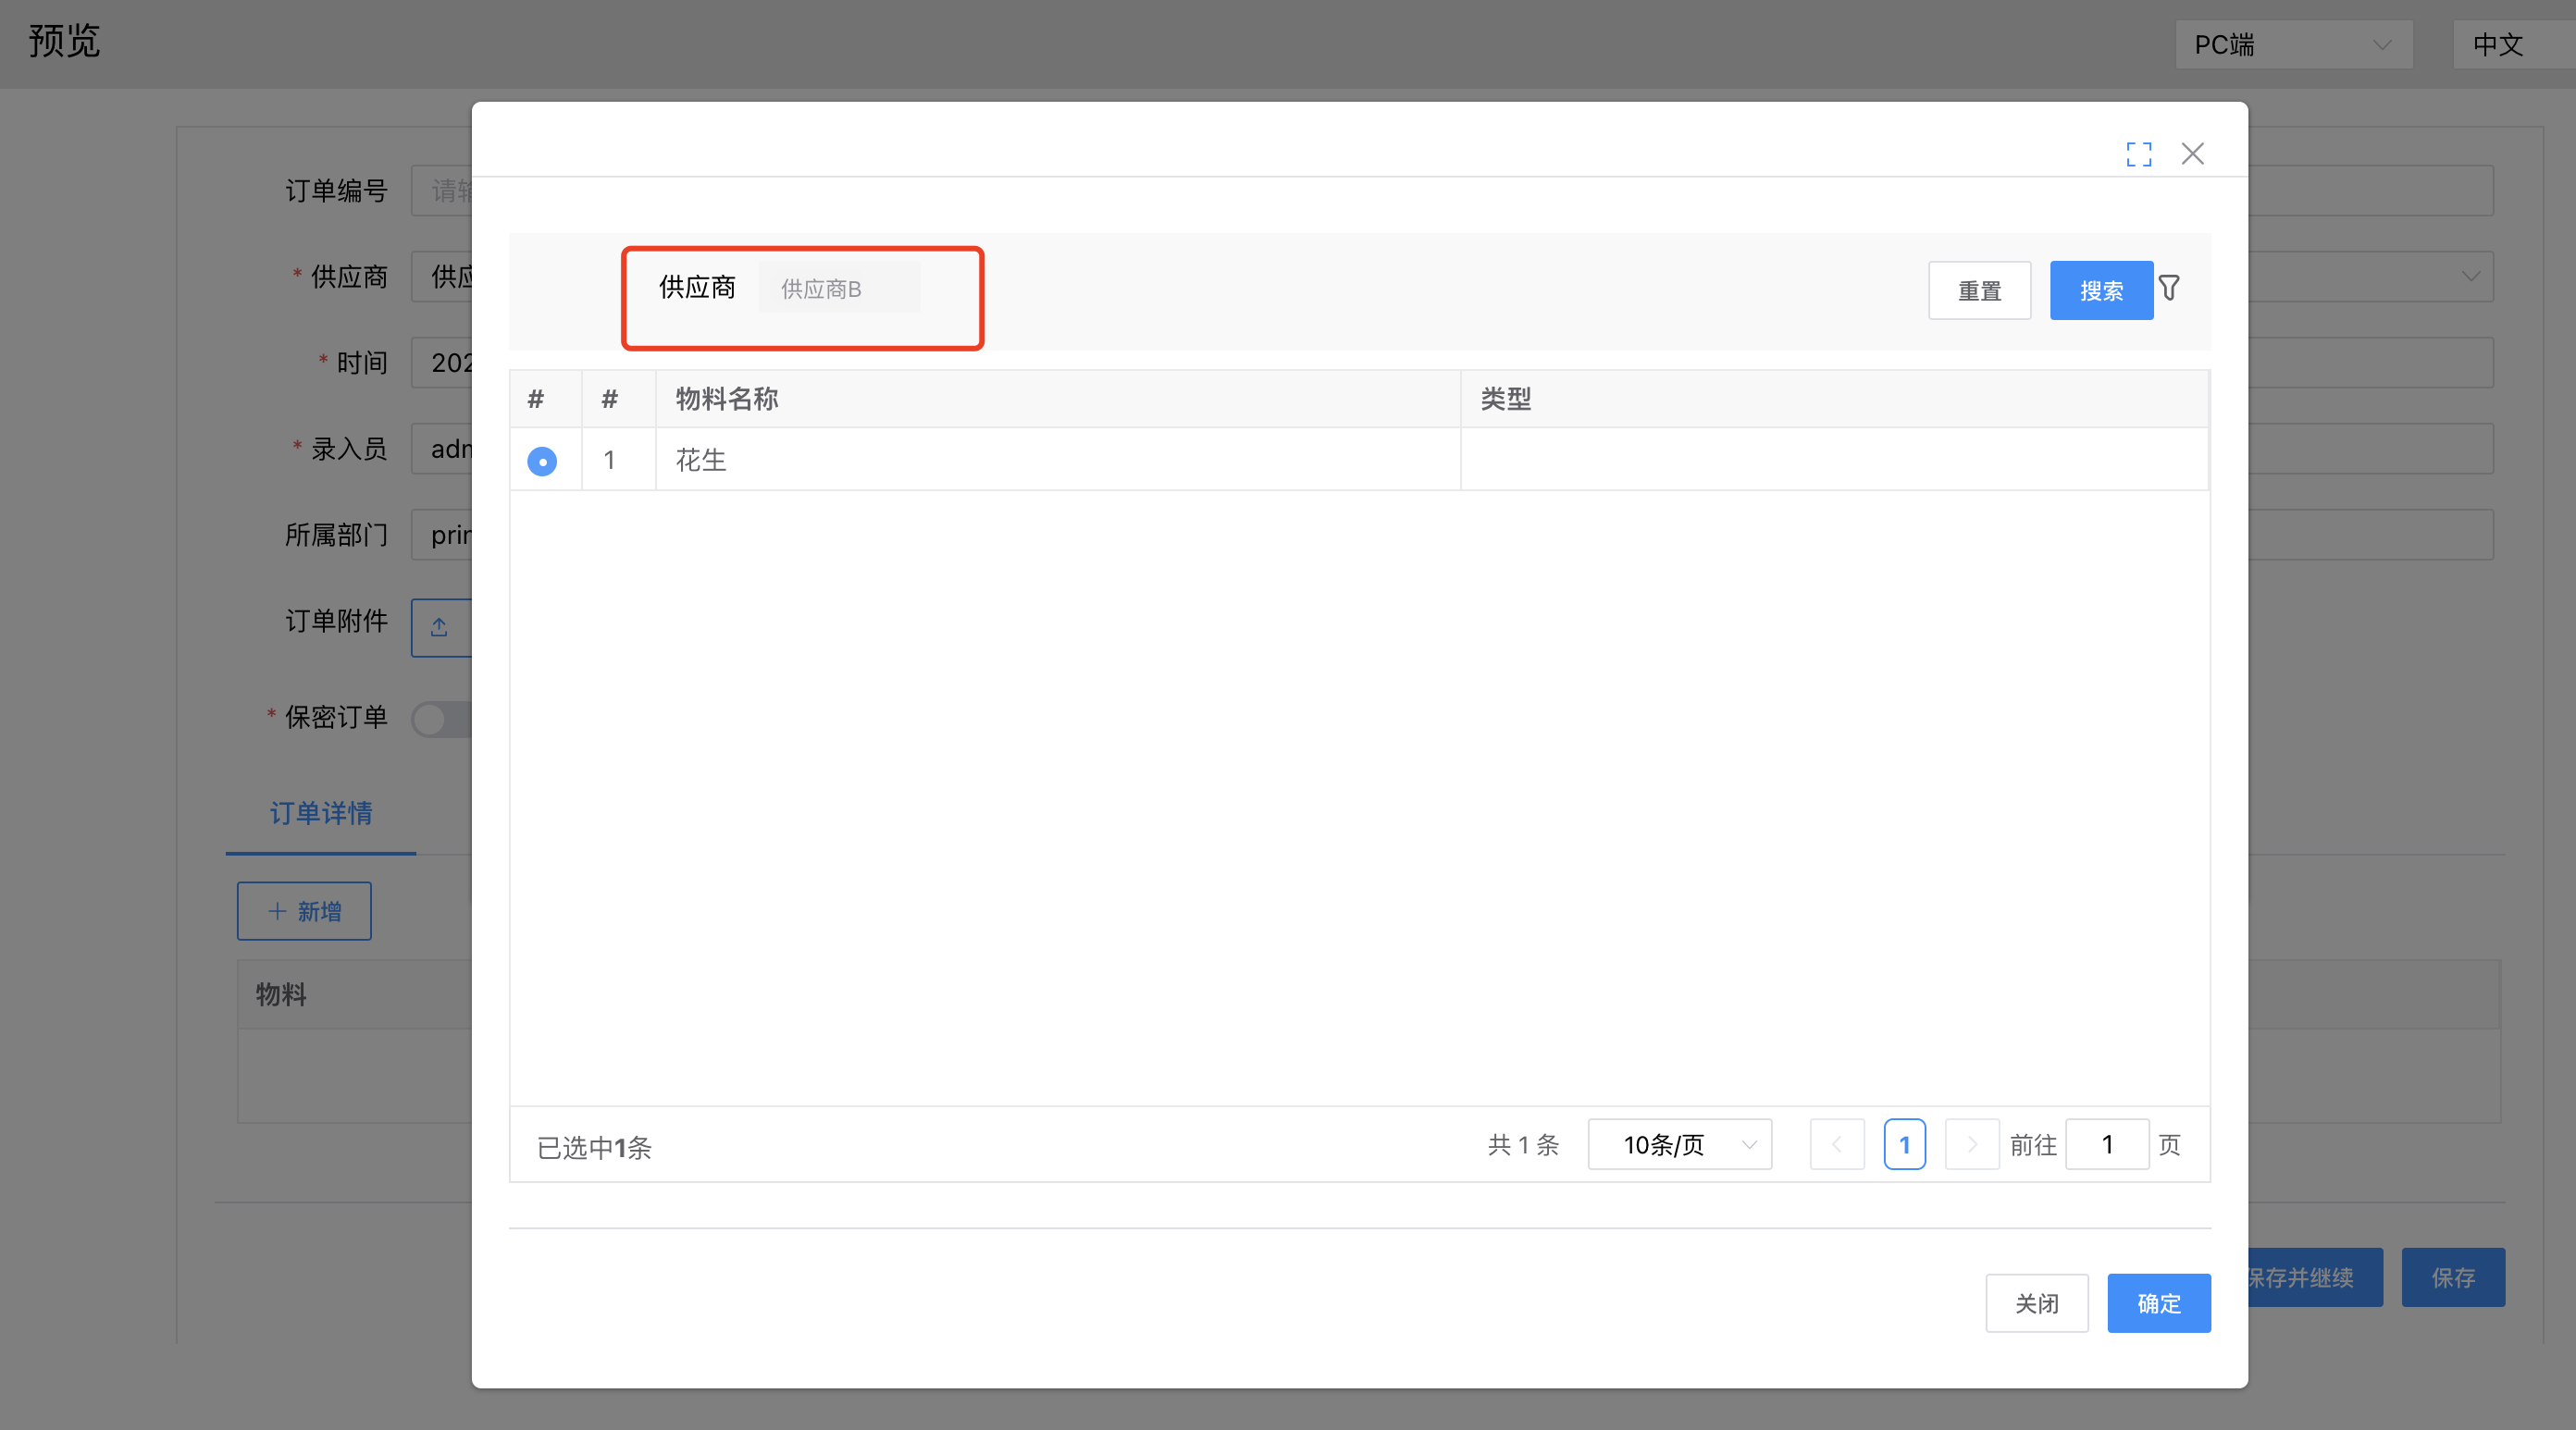2576x1430 pixels.
Task: Click the upload icon next to 订单附件
Action: (x=439, y=628)
